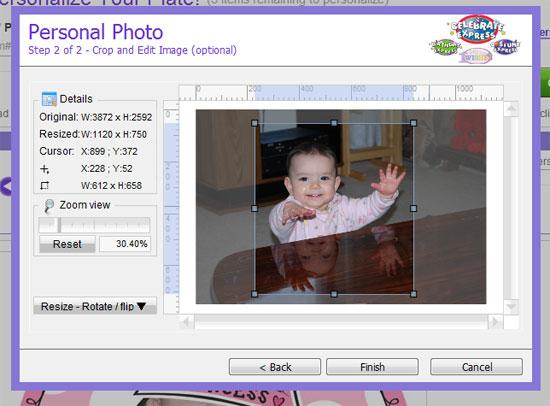Click the crop position X:228 ; Y:52
Viewport: 550px width, 406px height.
[107, 168]
